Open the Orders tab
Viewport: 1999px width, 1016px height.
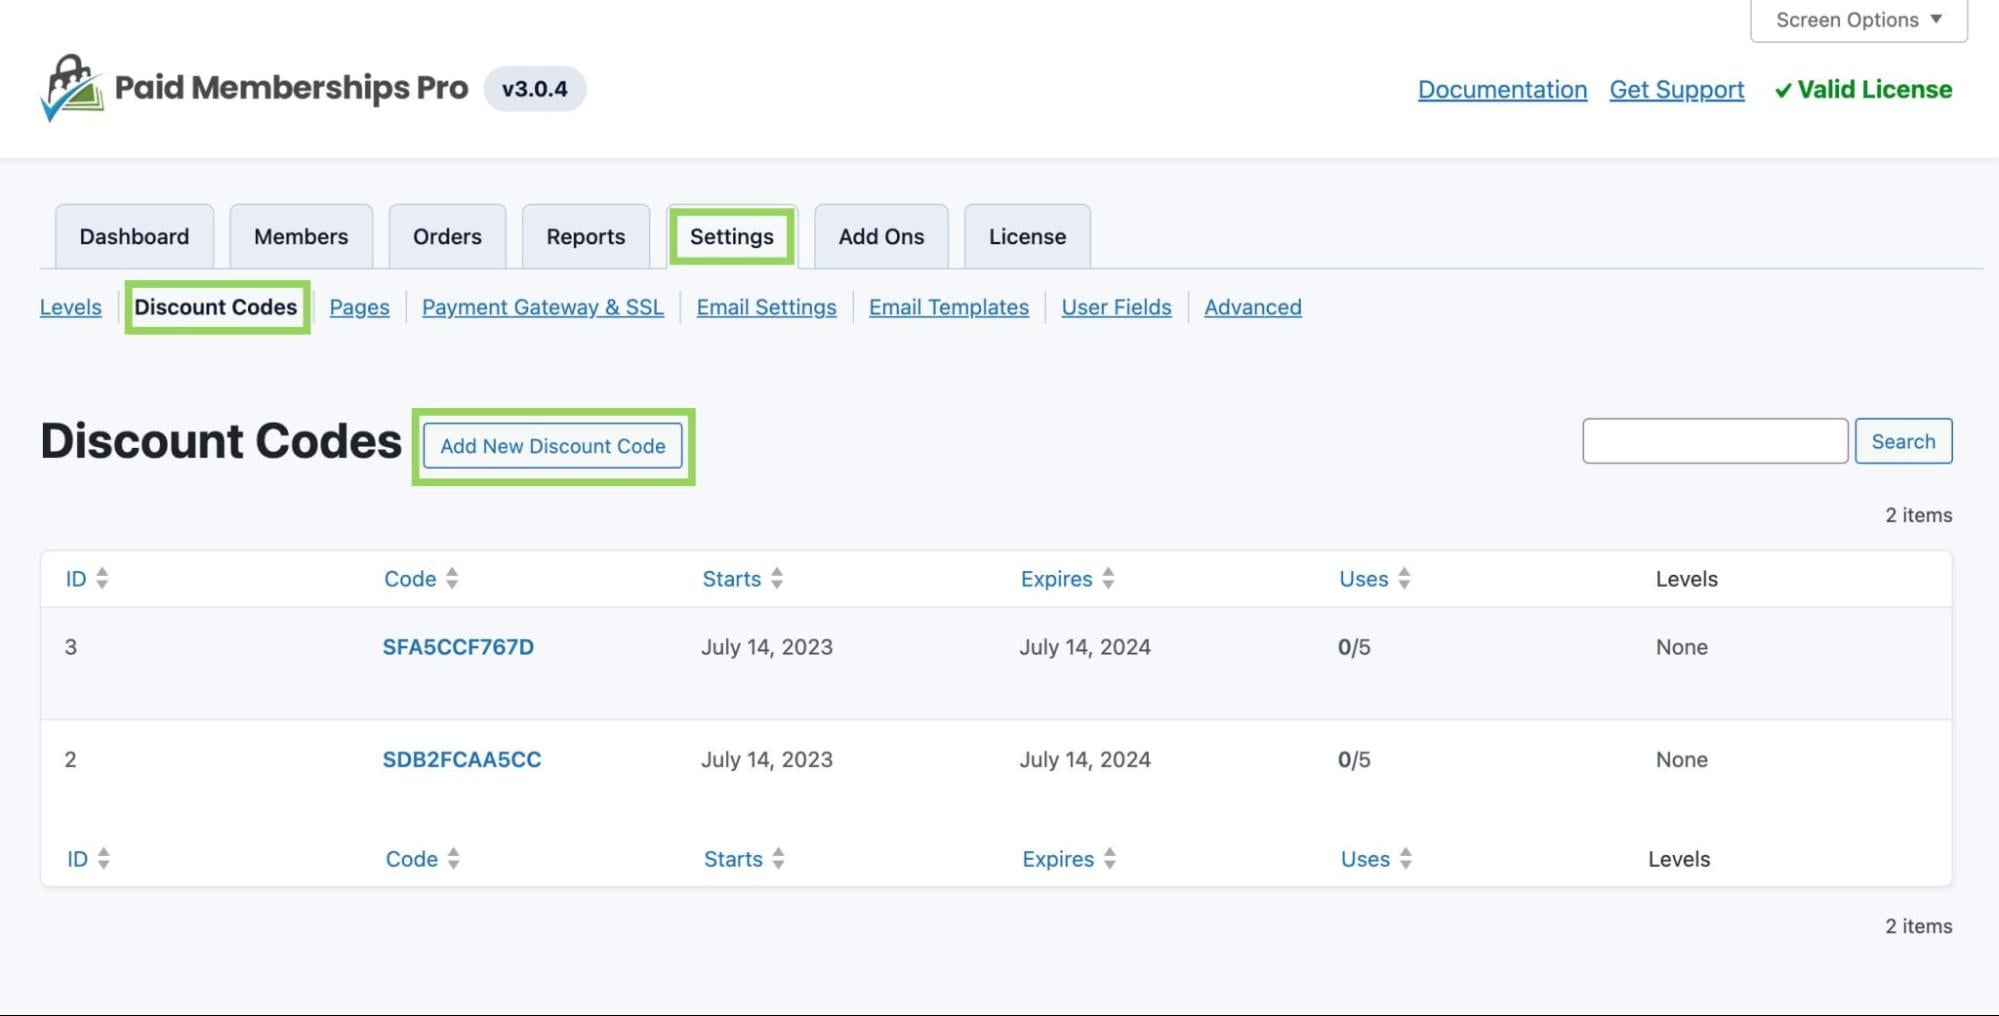pos(447,237)
